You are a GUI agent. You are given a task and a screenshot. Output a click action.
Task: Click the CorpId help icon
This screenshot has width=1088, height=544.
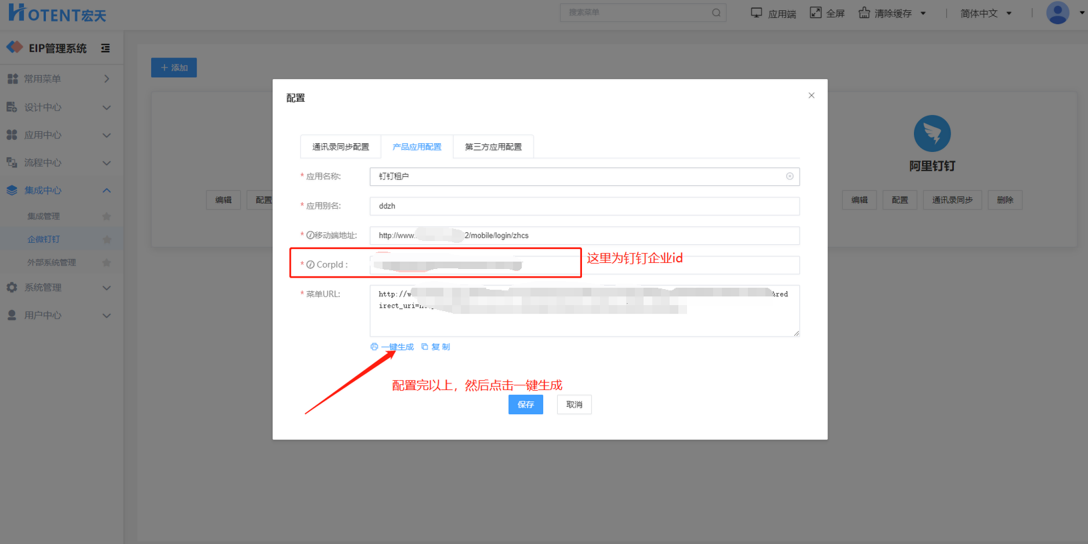click(310, 264)
